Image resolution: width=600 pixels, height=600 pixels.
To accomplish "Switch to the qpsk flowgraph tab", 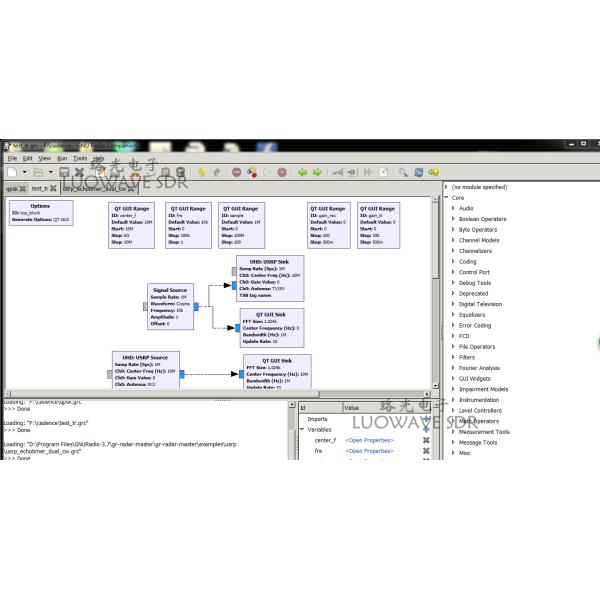I will click(x=13, y=188).
